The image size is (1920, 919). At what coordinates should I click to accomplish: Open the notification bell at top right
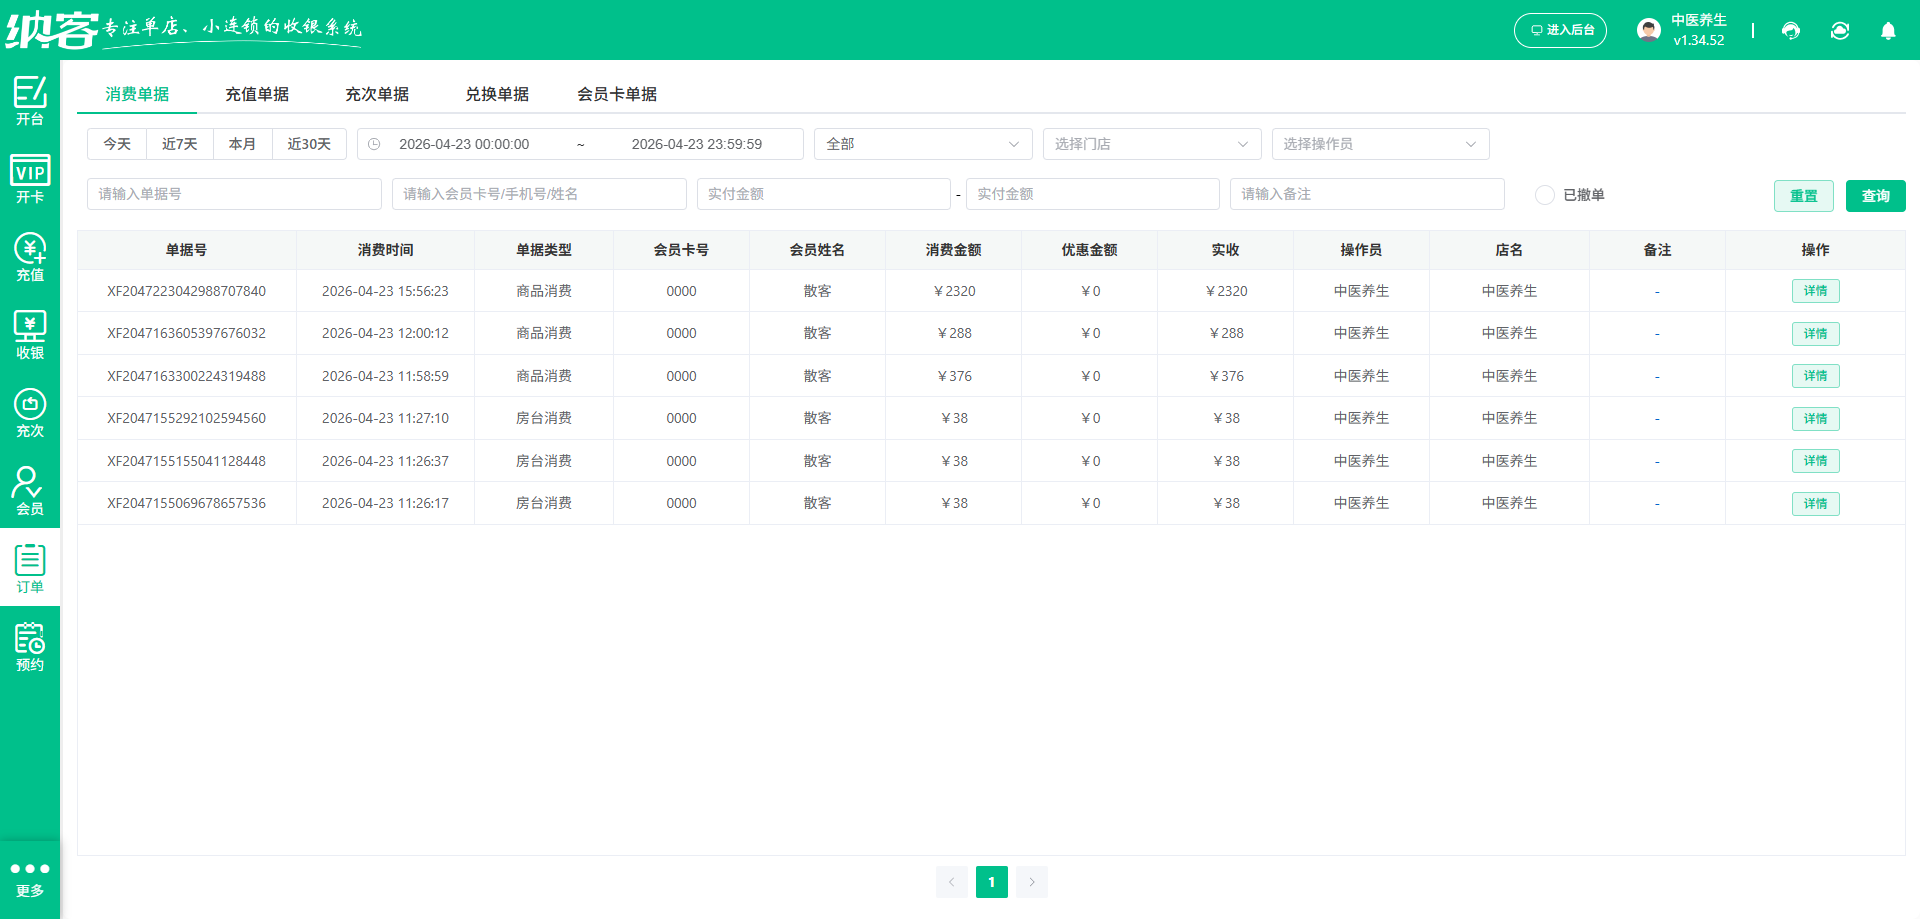click(1888, 31)
